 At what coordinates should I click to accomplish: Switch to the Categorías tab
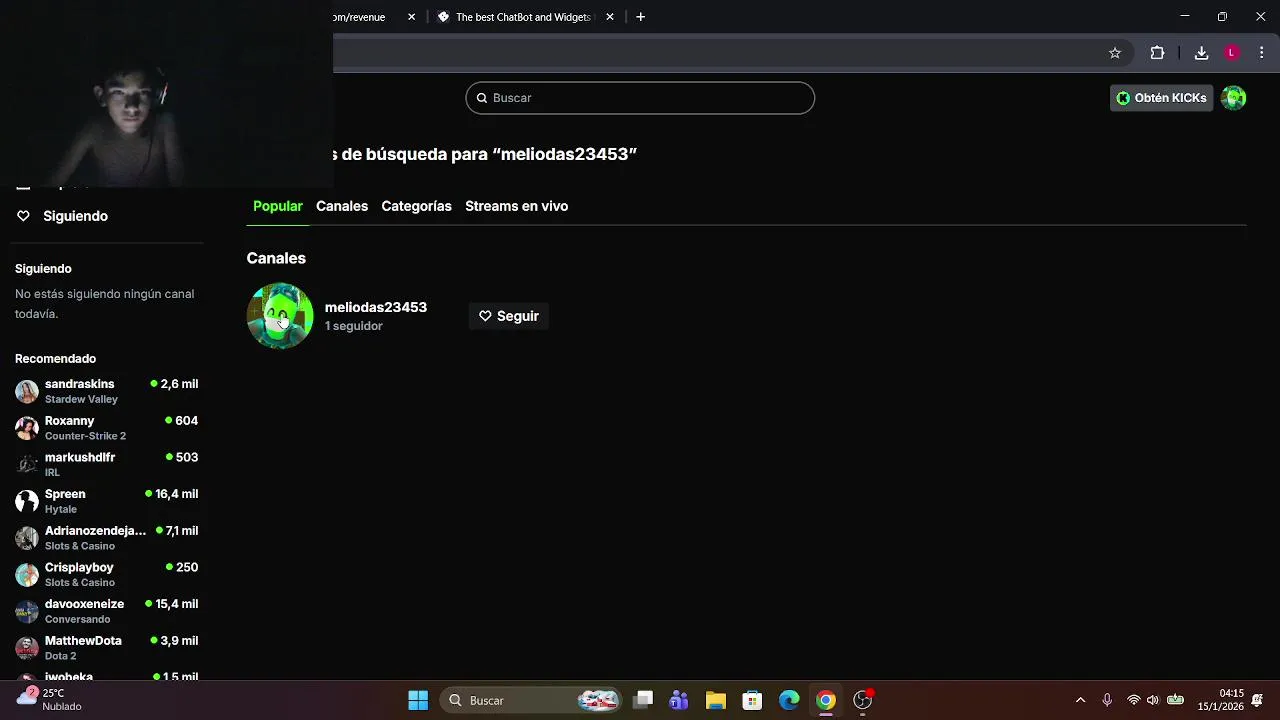(x=416, y=206)
